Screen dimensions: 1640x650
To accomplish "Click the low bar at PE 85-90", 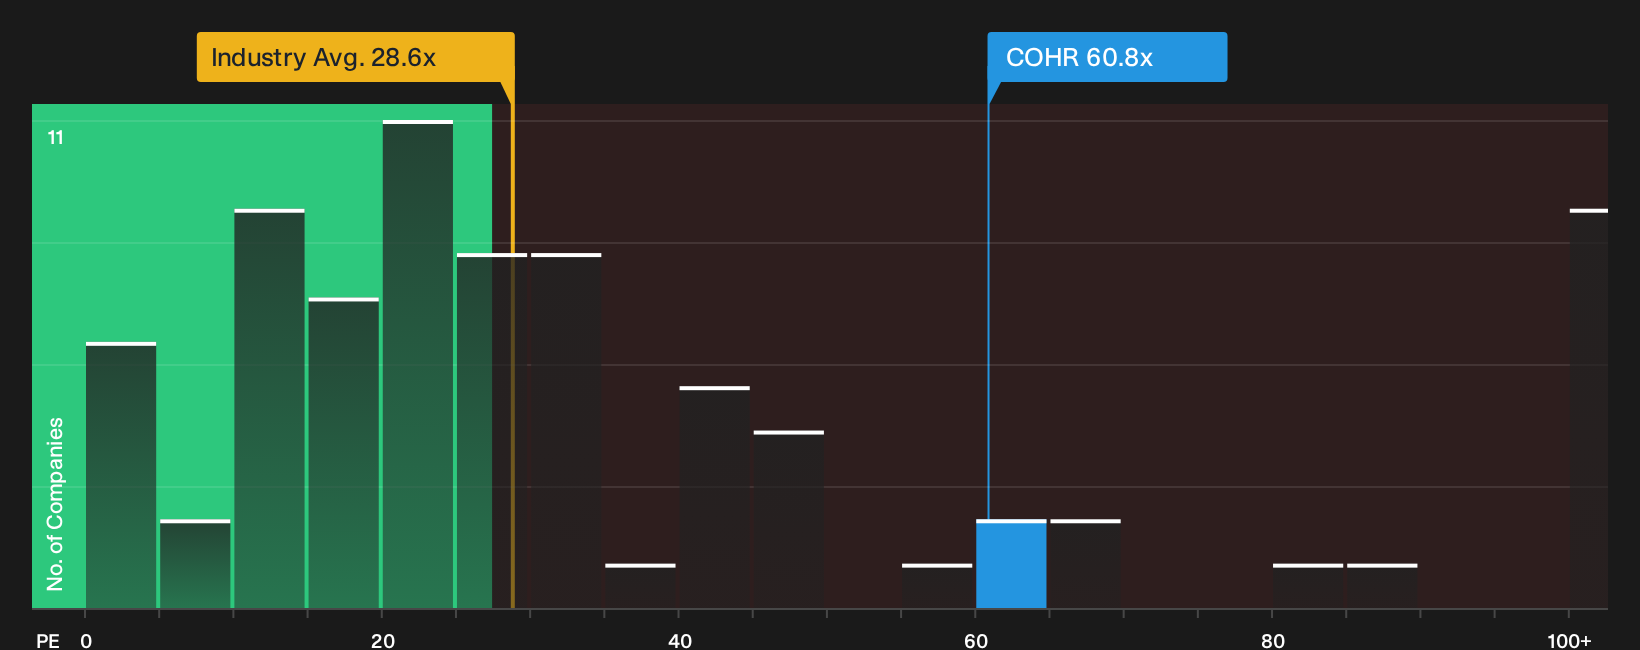I will click(1382, 586).
